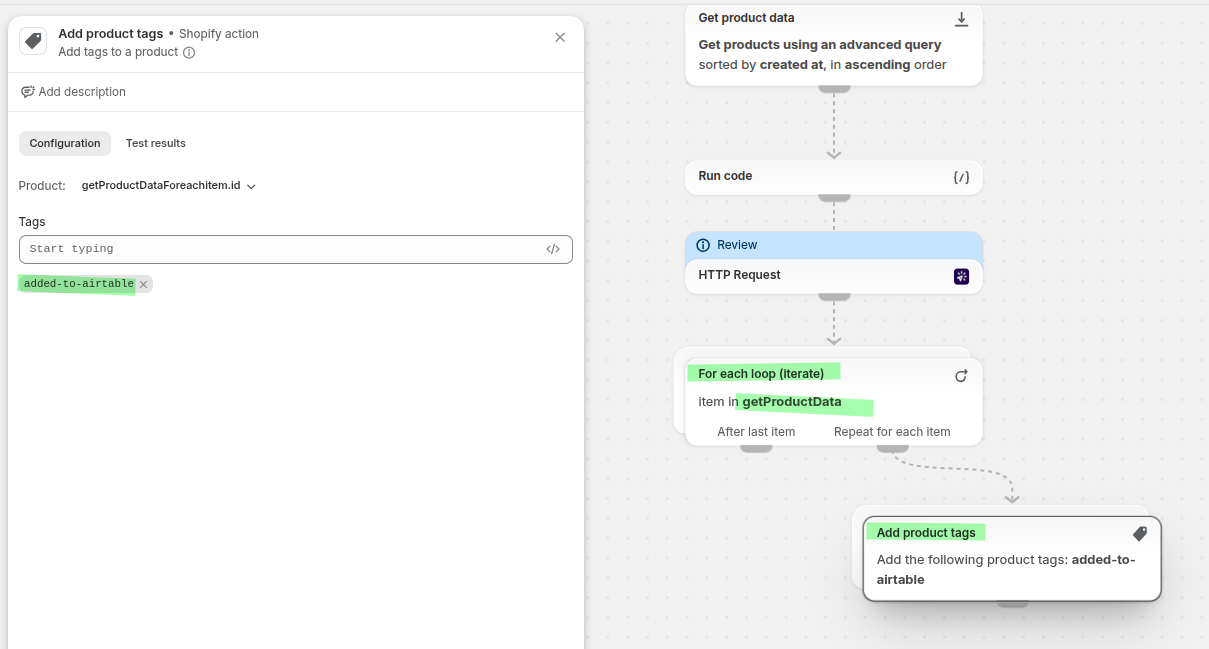Expand the Product variable dropdown
This screenshot has width=1209, height=649.
coord(251,186)
